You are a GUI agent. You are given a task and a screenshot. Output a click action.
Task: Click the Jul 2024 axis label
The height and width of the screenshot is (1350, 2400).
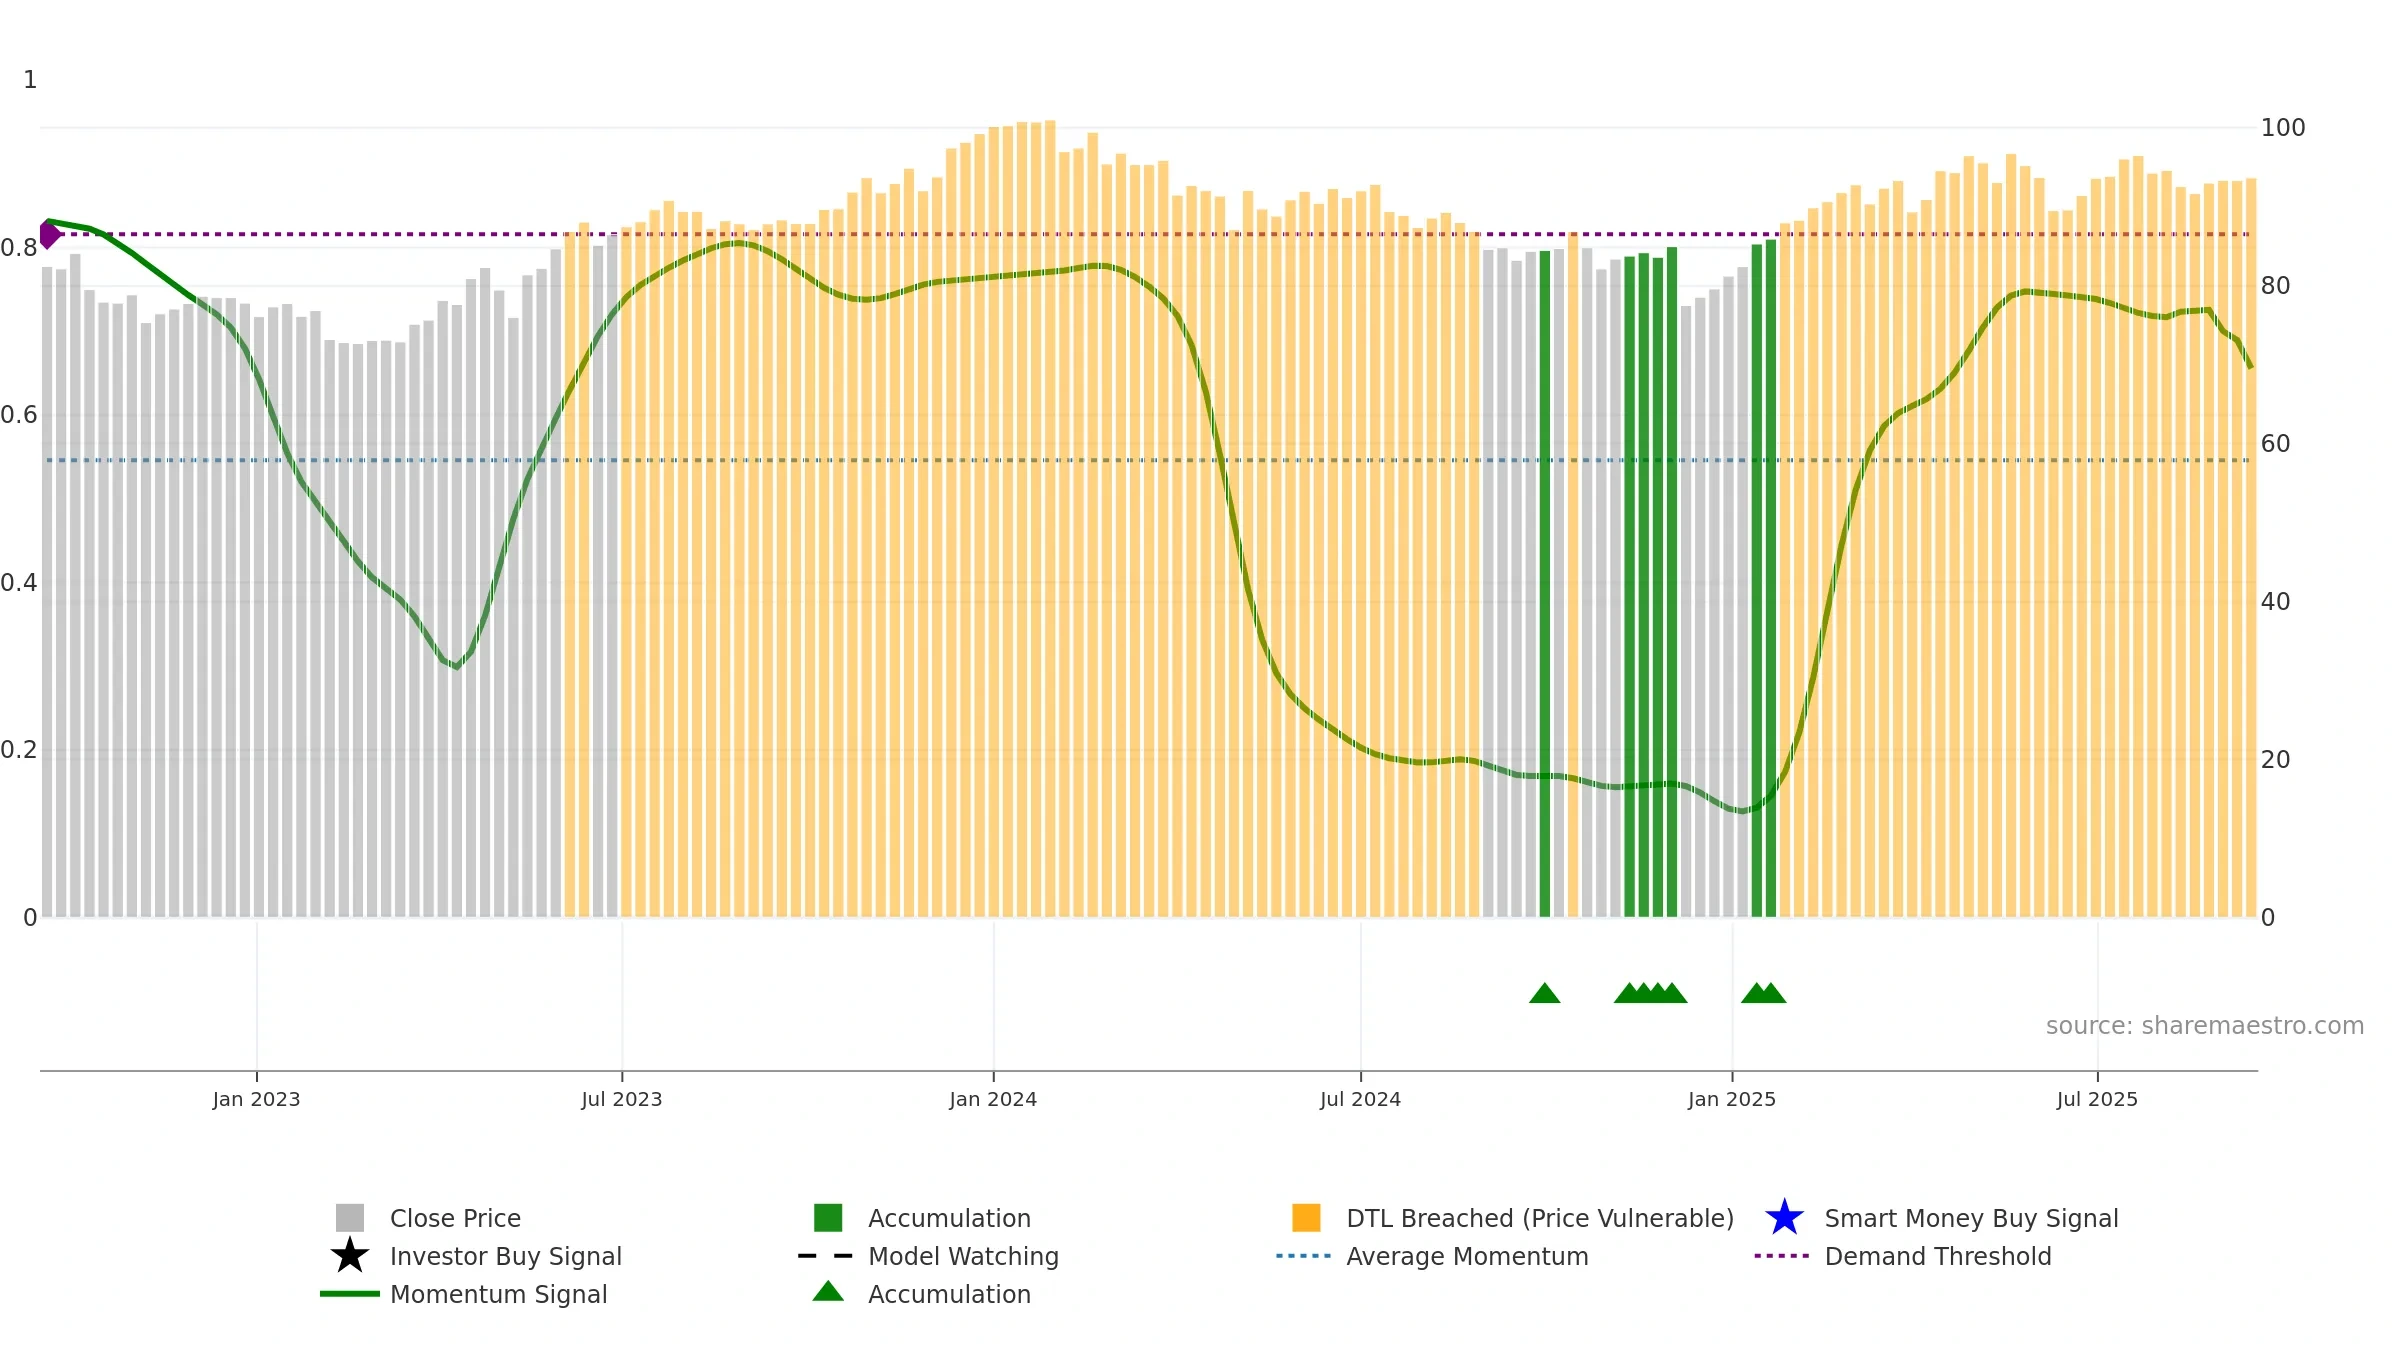point(1360,1099)
